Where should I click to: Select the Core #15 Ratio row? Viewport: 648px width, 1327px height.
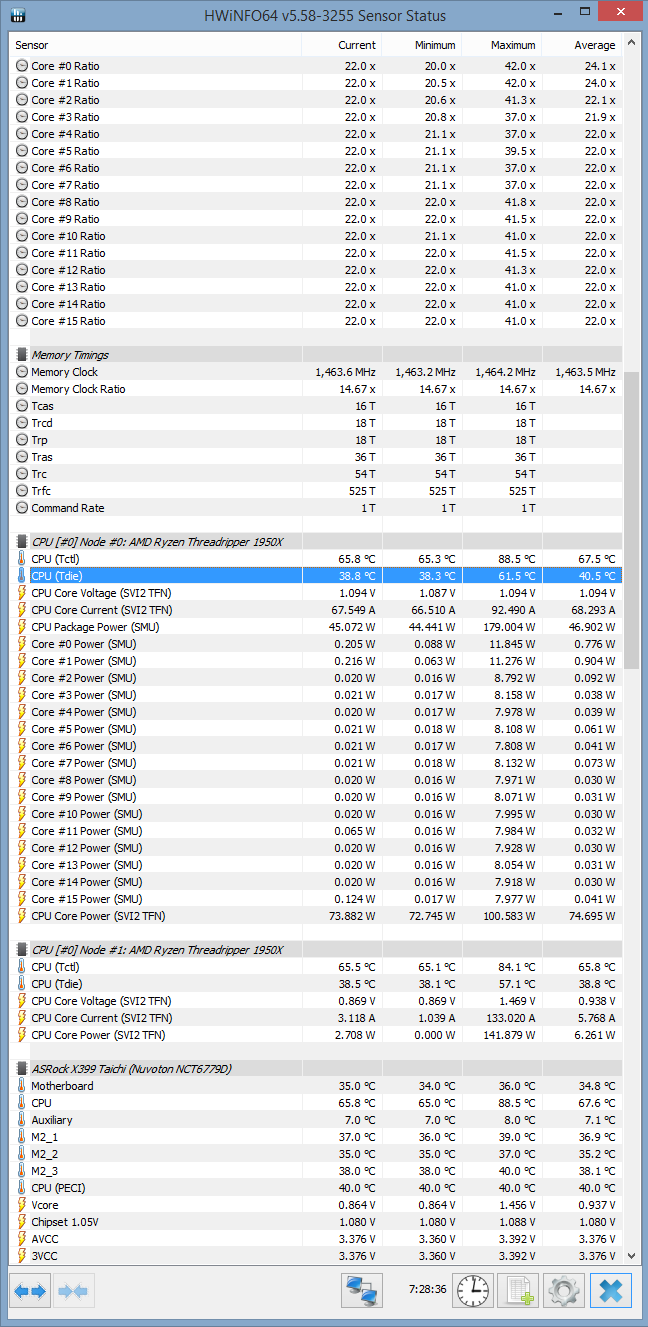[x=316, y=321]
